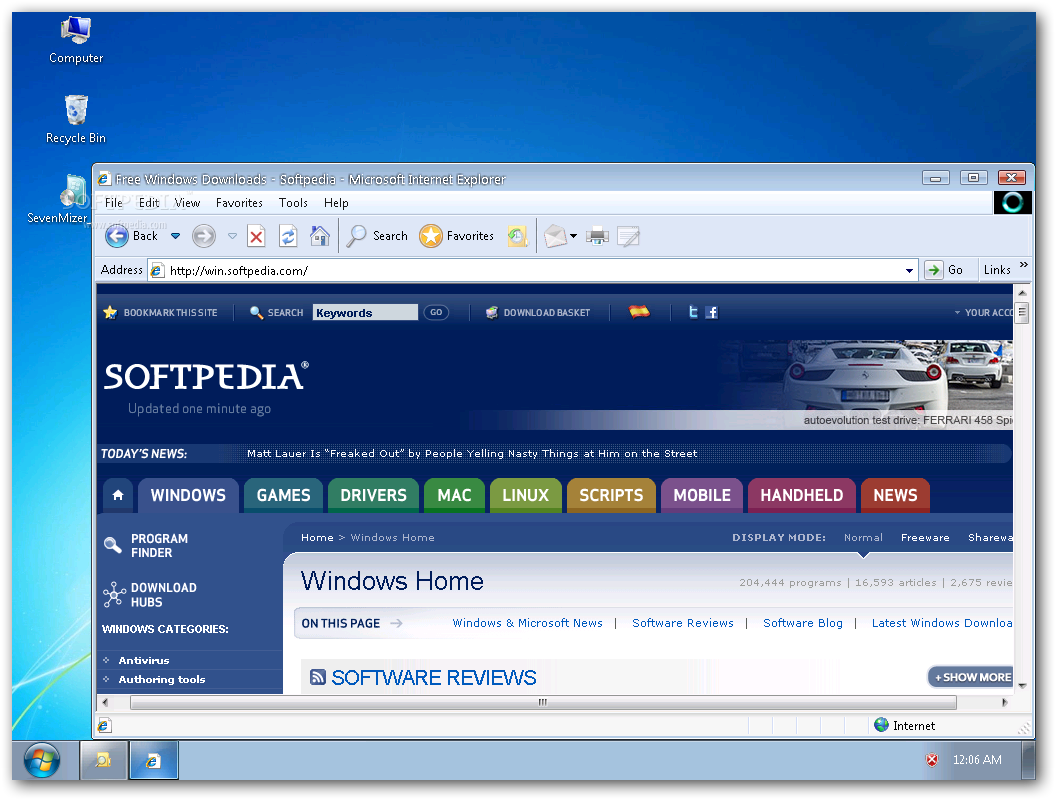Click the Back arrow icon
This screenshot has width=1056, height=800.
(x=117, y=236)
